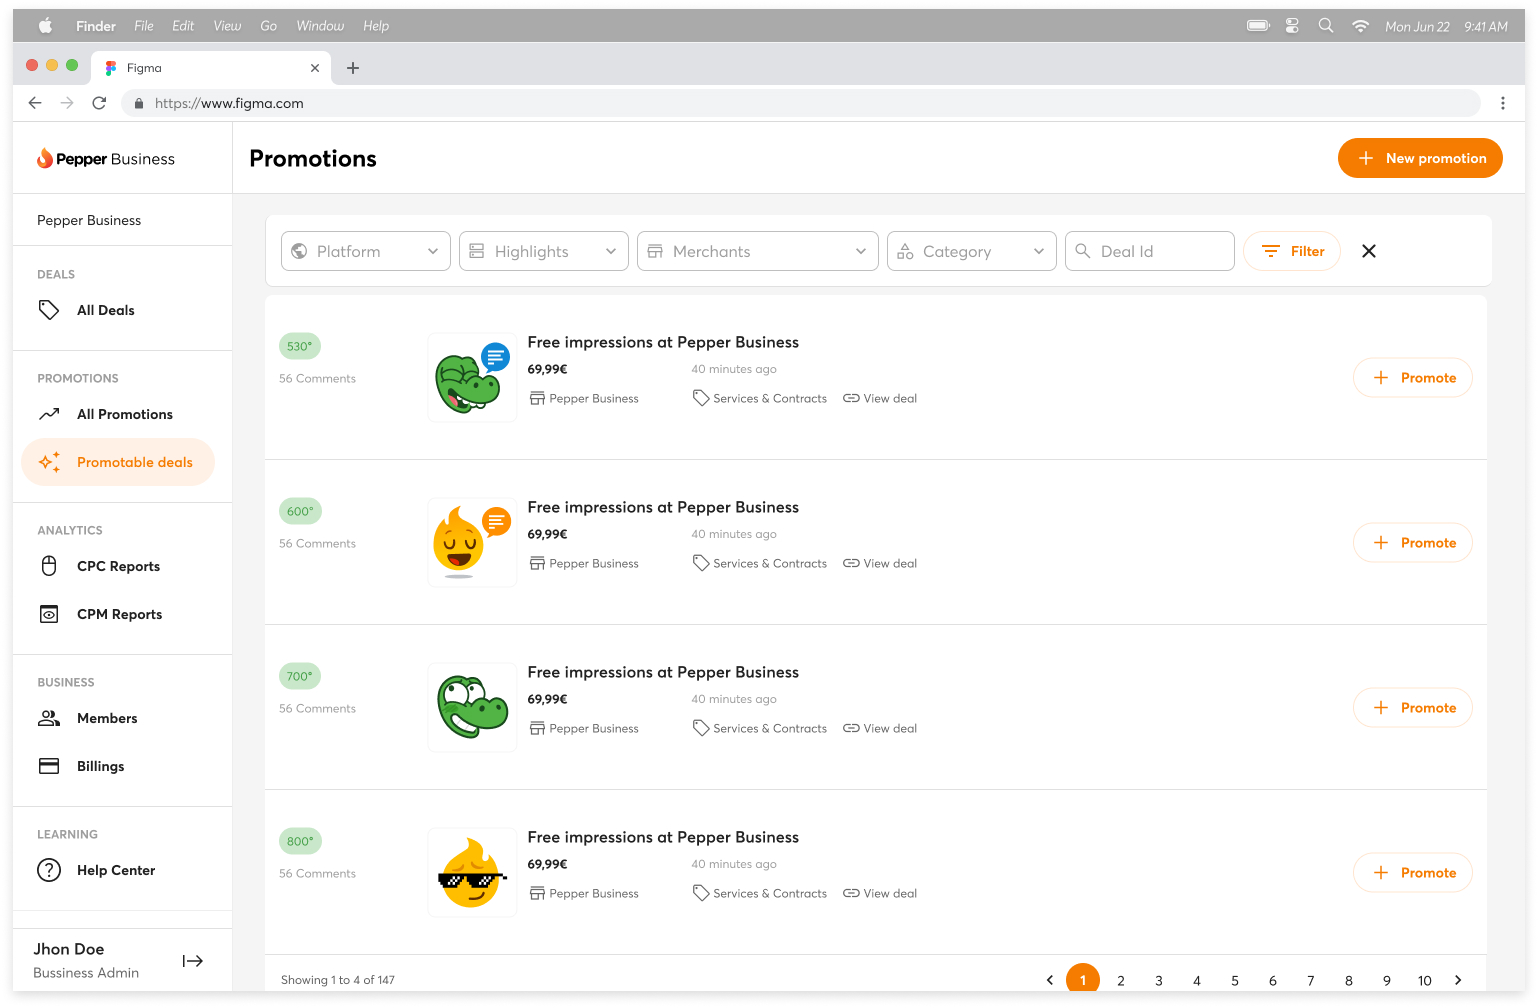Open the Free impressions title of the 800° deal
Screen dimensions: 1538x1008
pyautogui.click(x=663, y=837)
